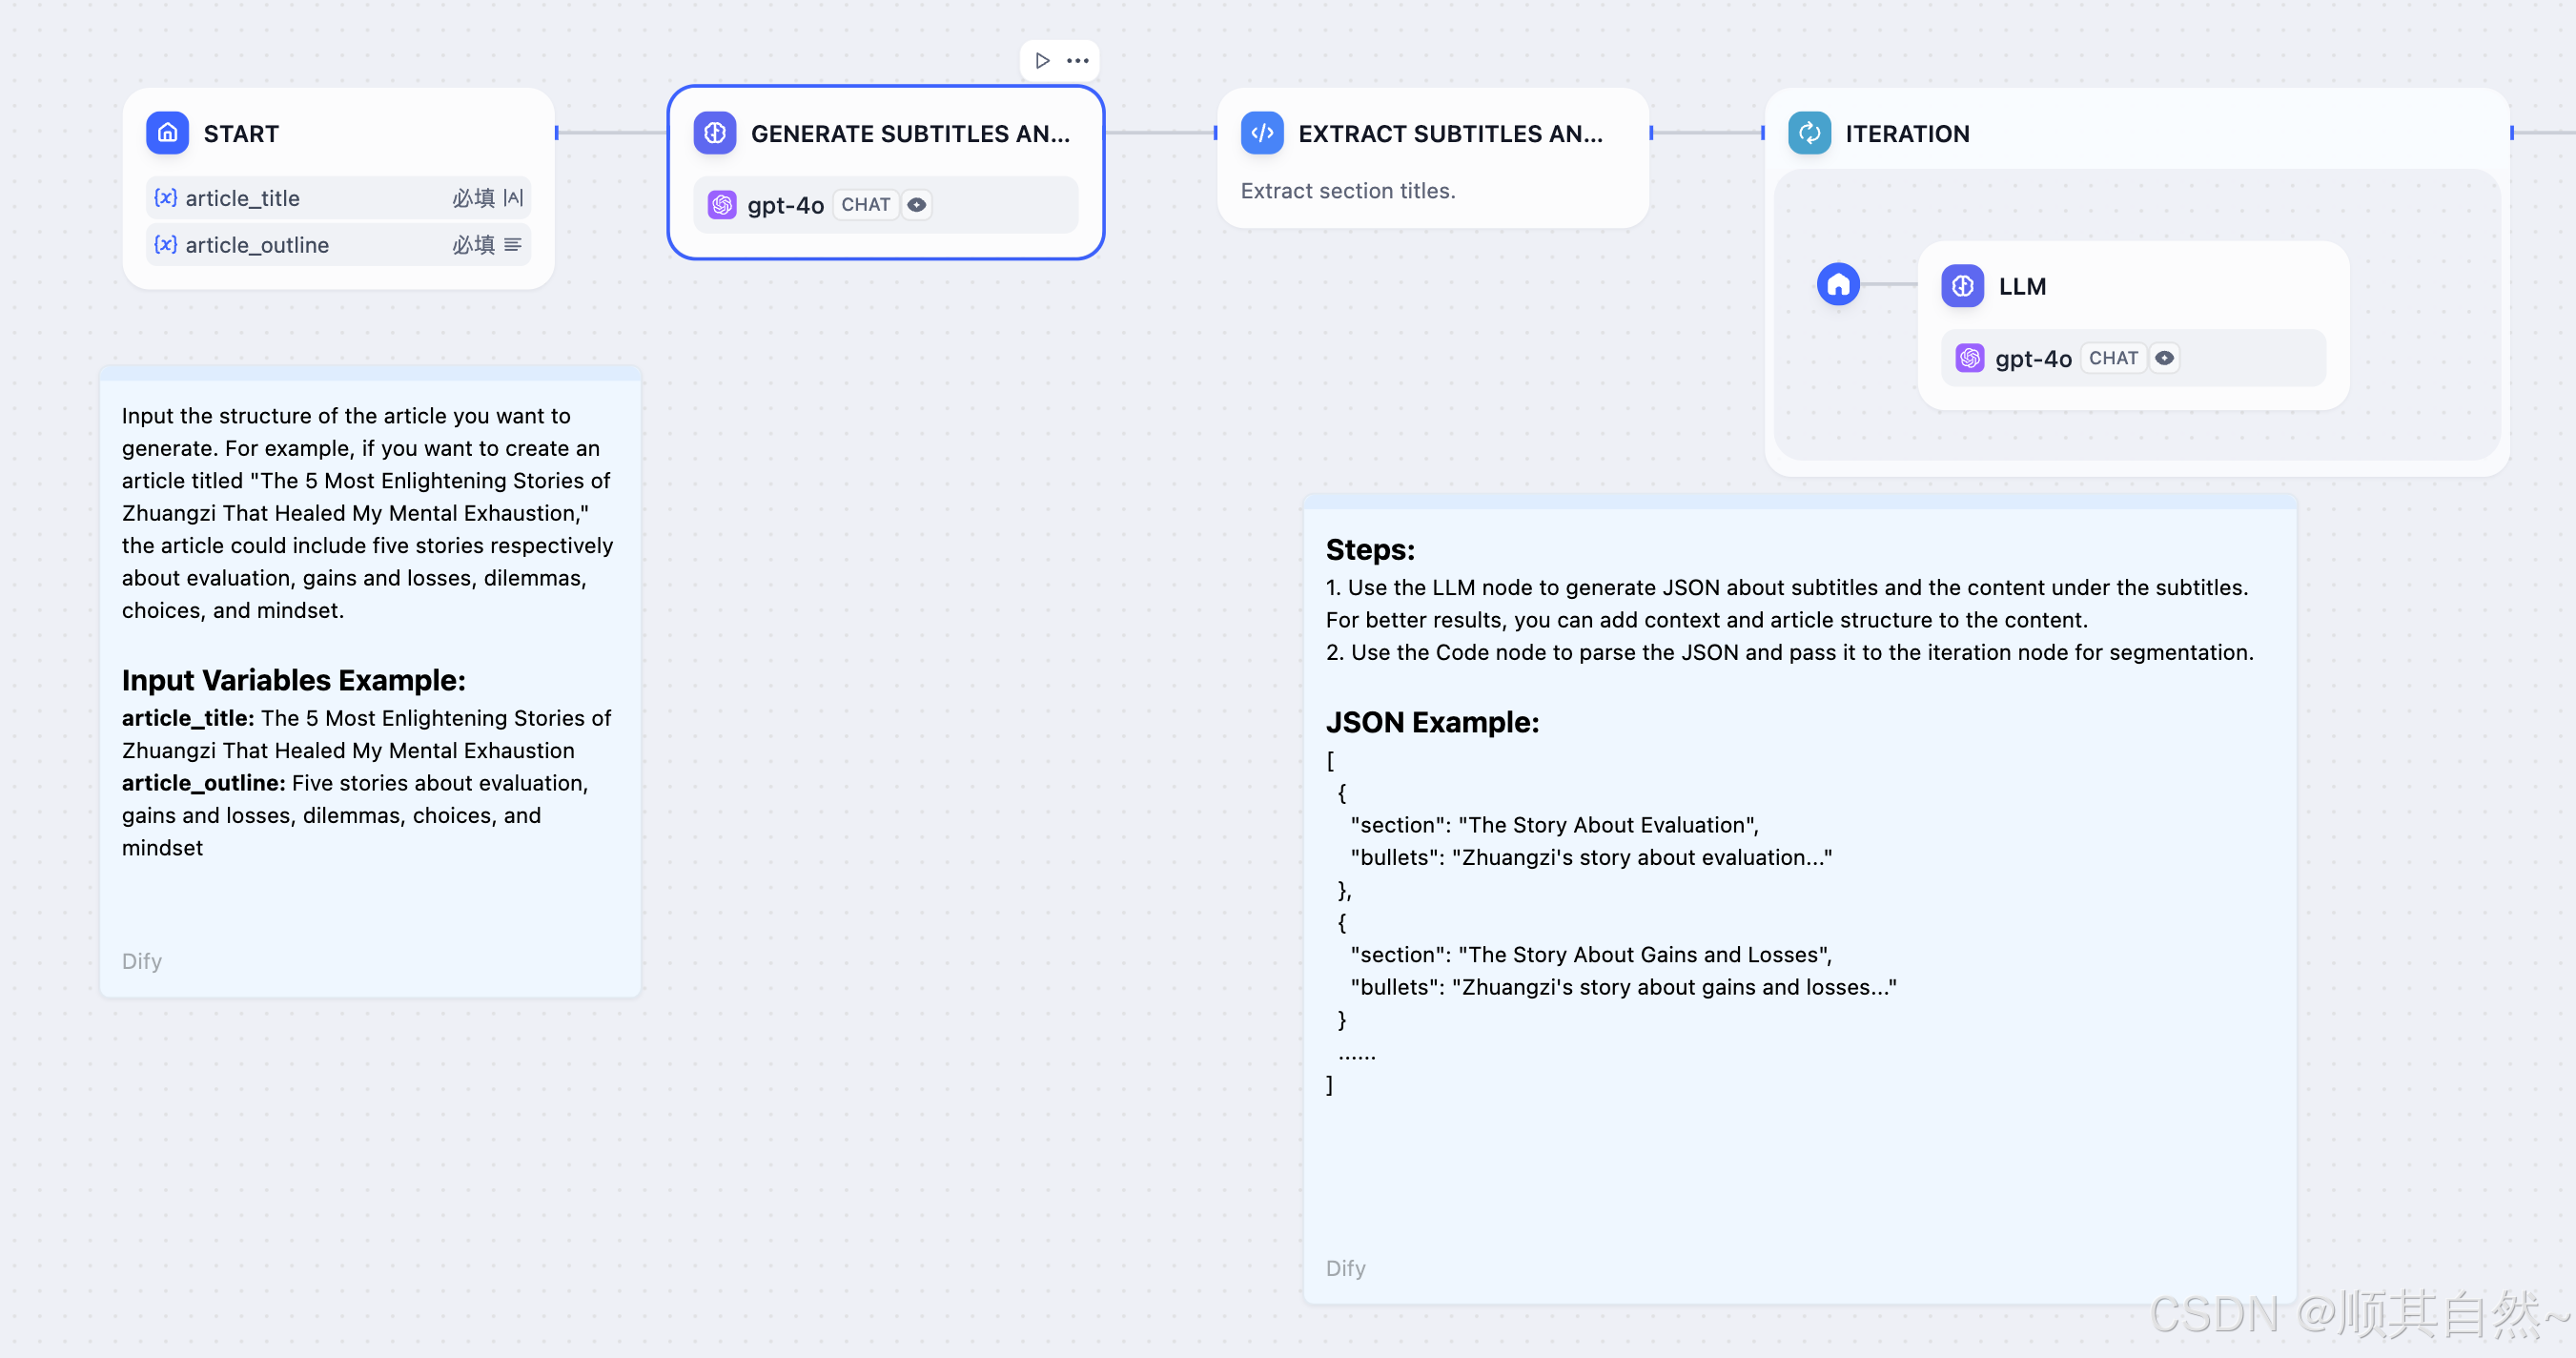
Task: Click the CHAT badge in iteration LLM node
Action: (x=2112, y=358)
